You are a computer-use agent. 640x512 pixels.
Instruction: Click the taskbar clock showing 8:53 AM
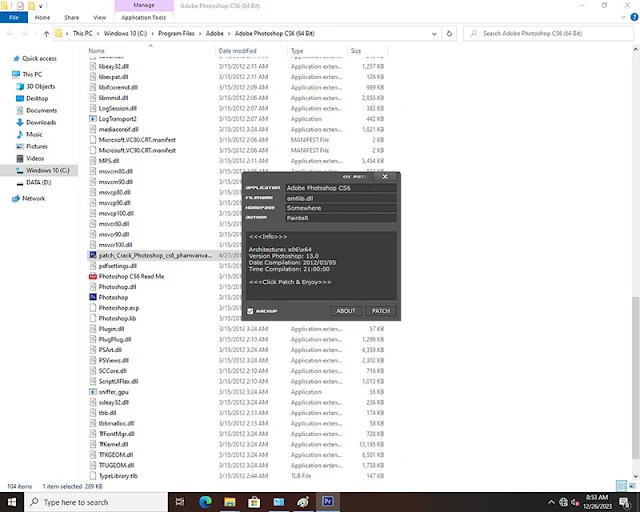597,502
